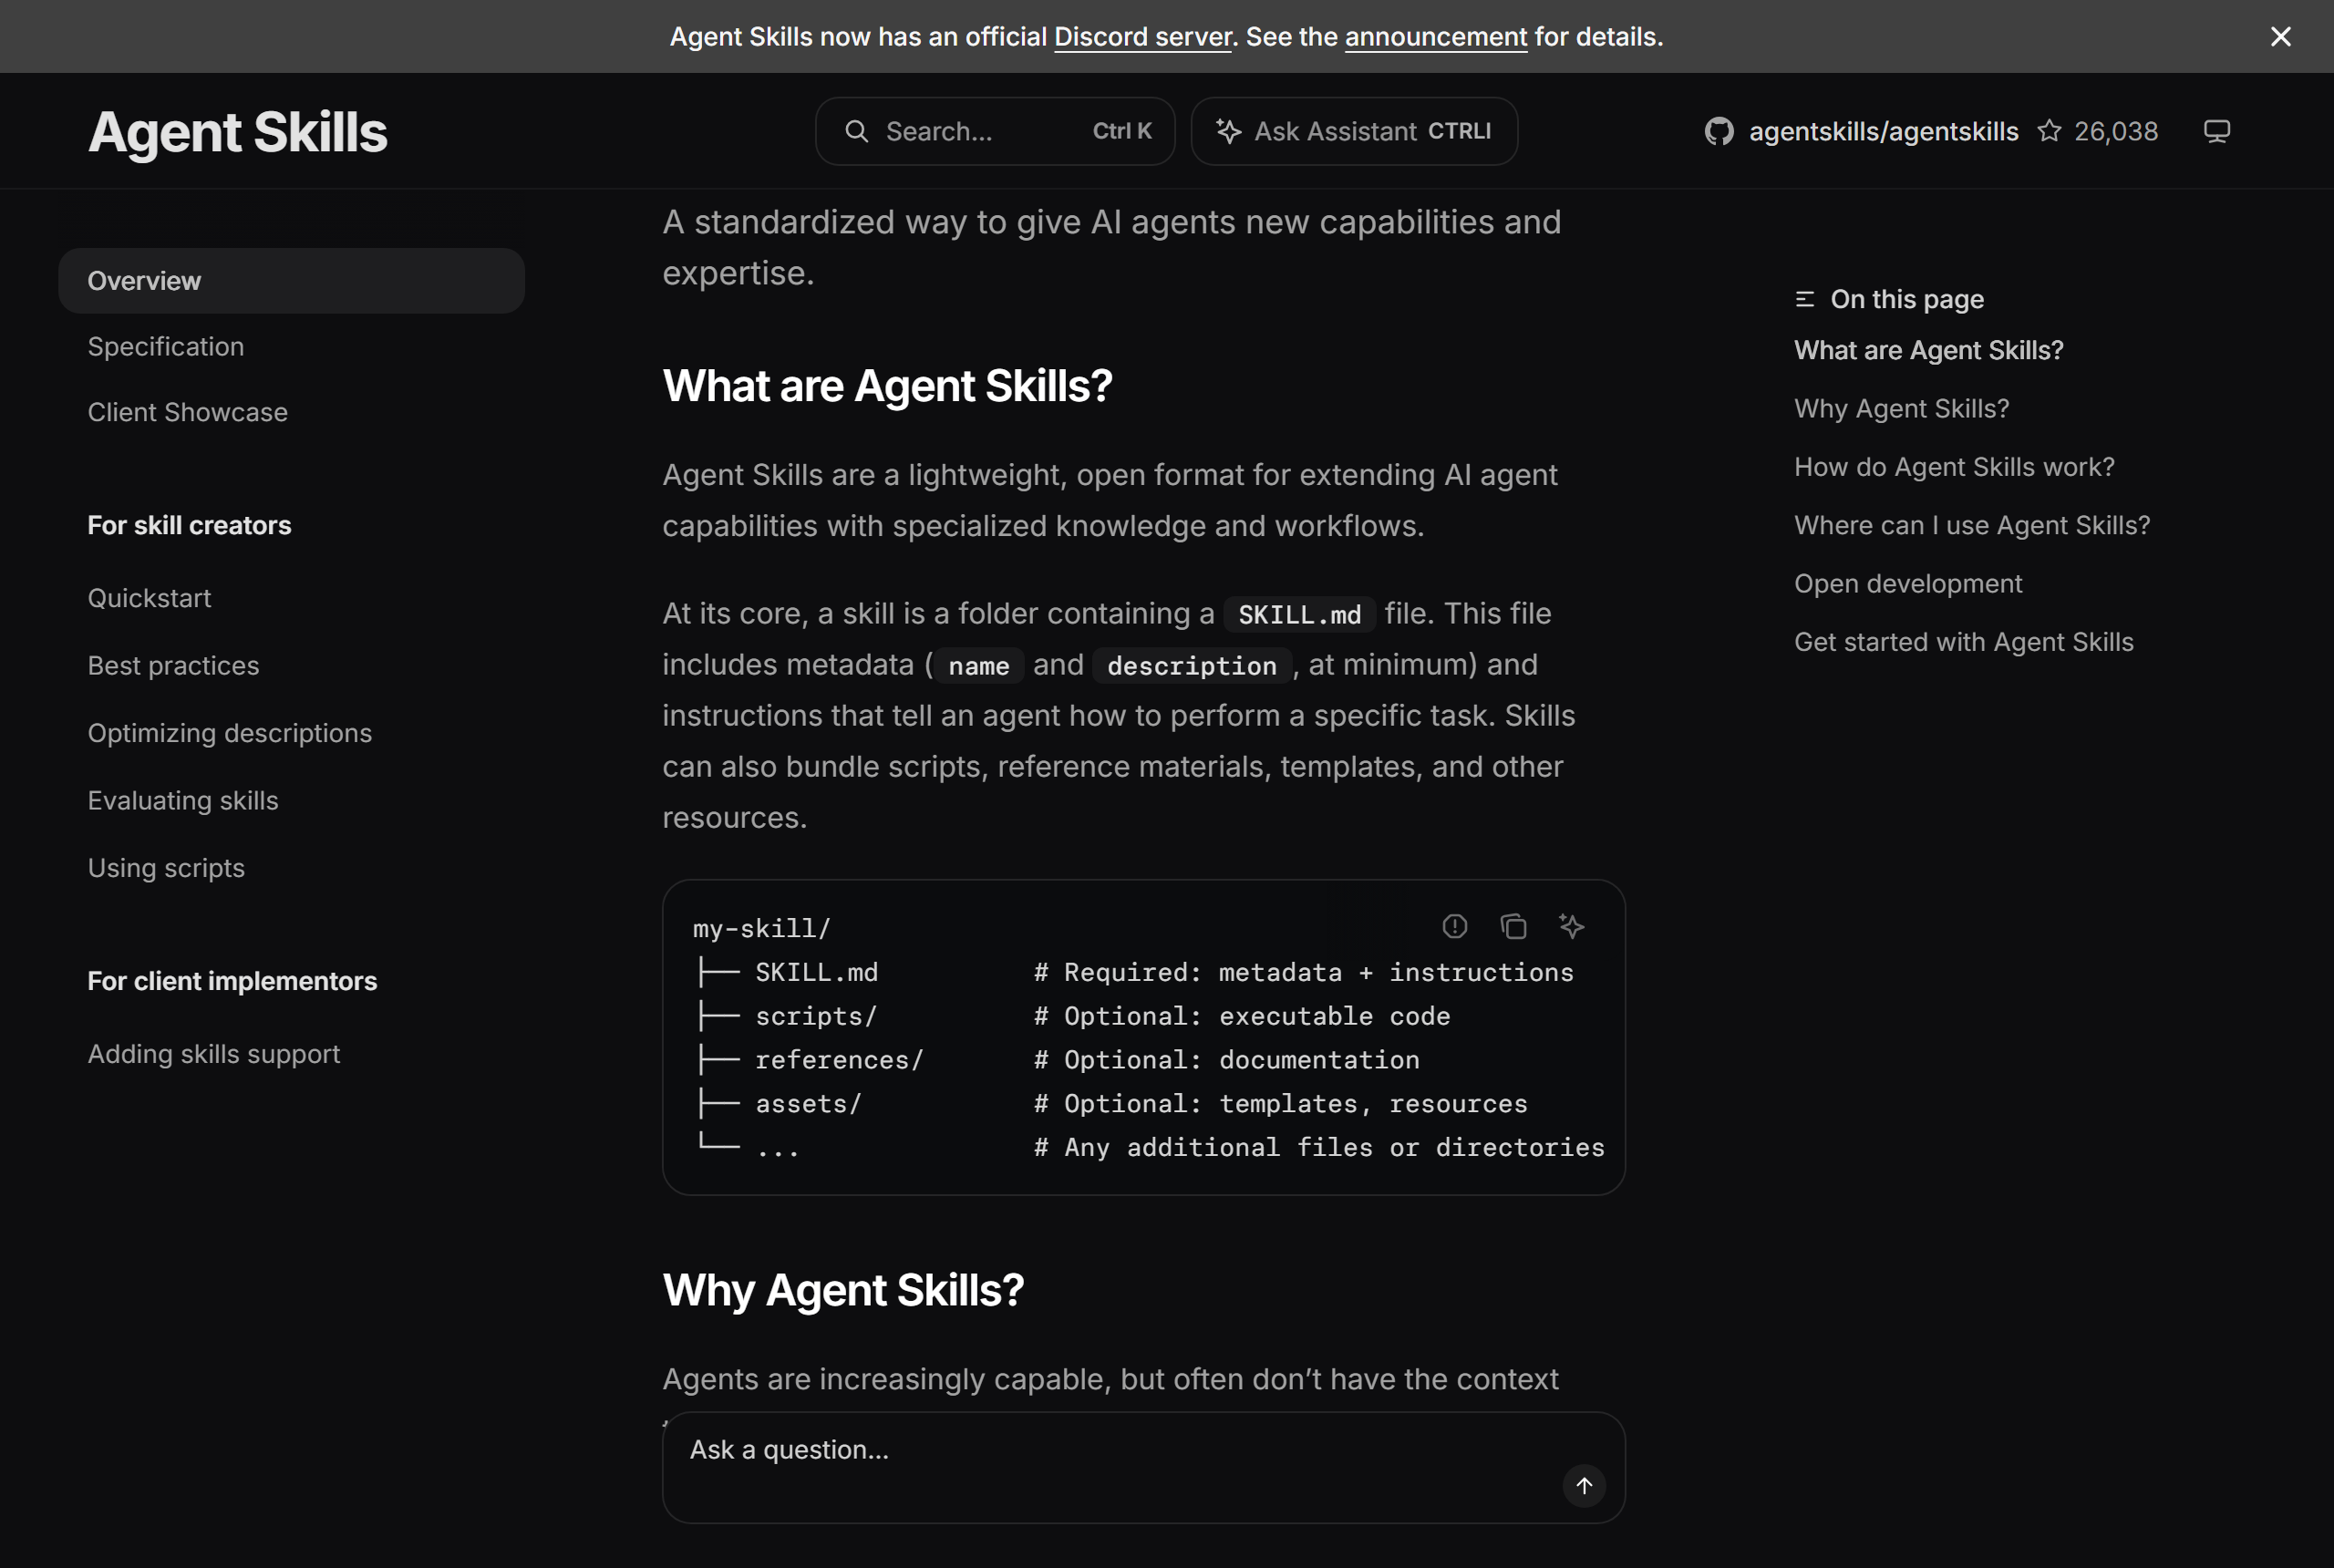
Task: Focus the Search... field
Action: [994, 131]
